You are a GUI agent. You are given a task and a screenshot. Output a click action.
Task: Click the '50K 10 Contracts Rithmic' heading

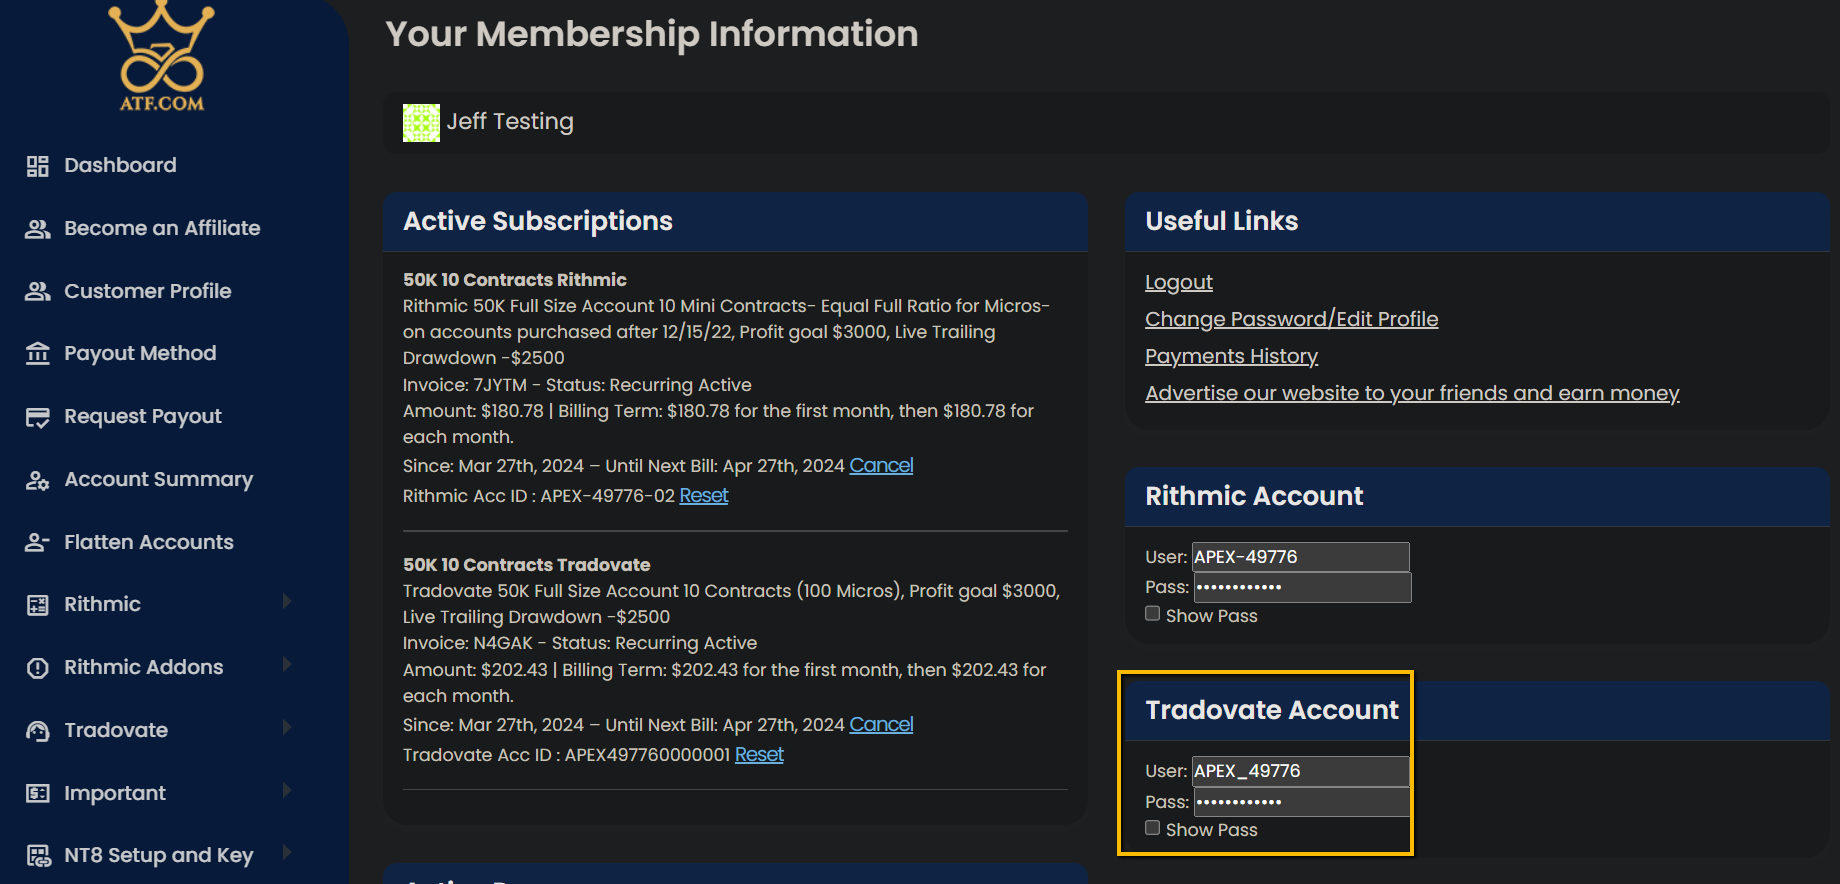[515, 280]
